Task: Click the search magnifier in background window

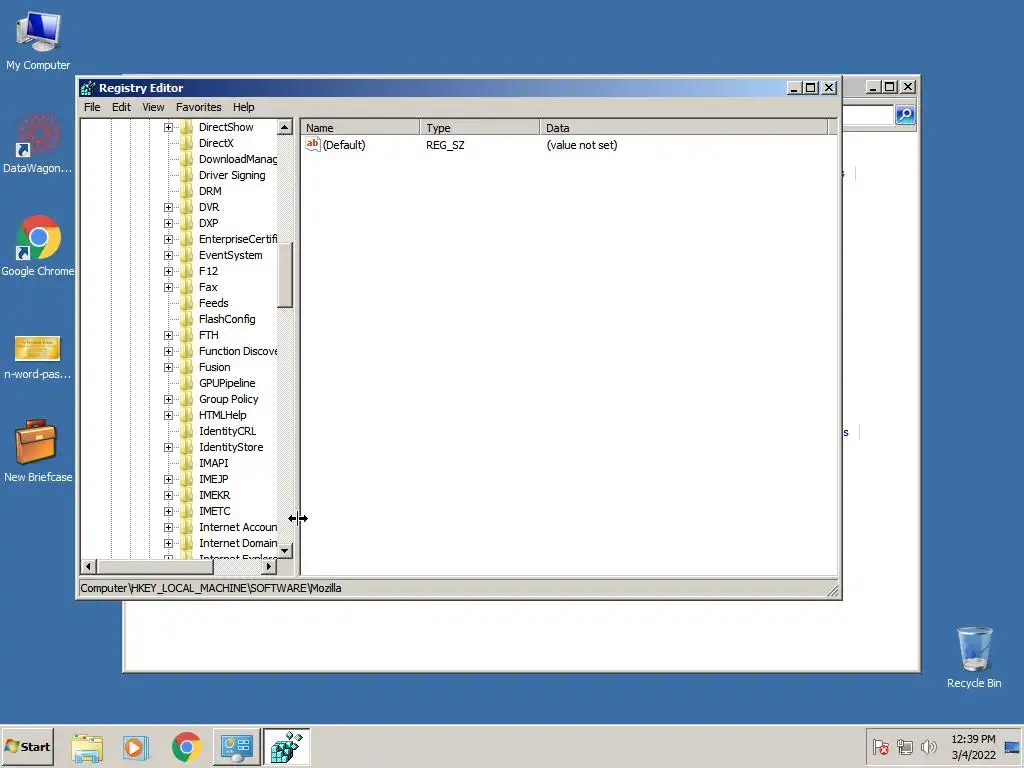Action: click(x=905, y=115)
